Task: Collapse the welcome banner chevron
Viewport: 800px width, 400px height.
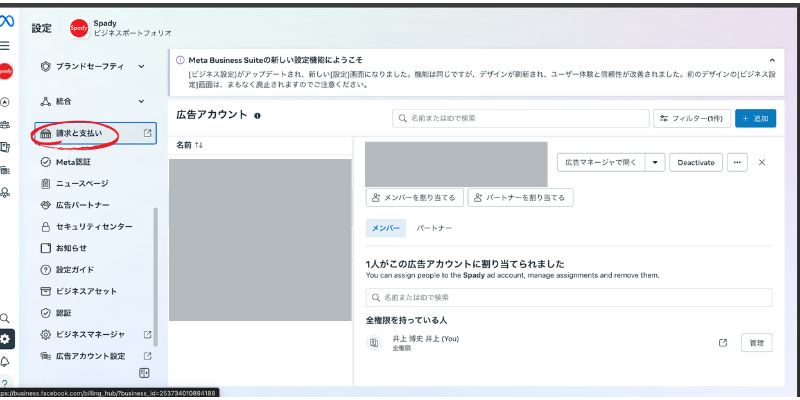Action: click(x=772, y=60)
